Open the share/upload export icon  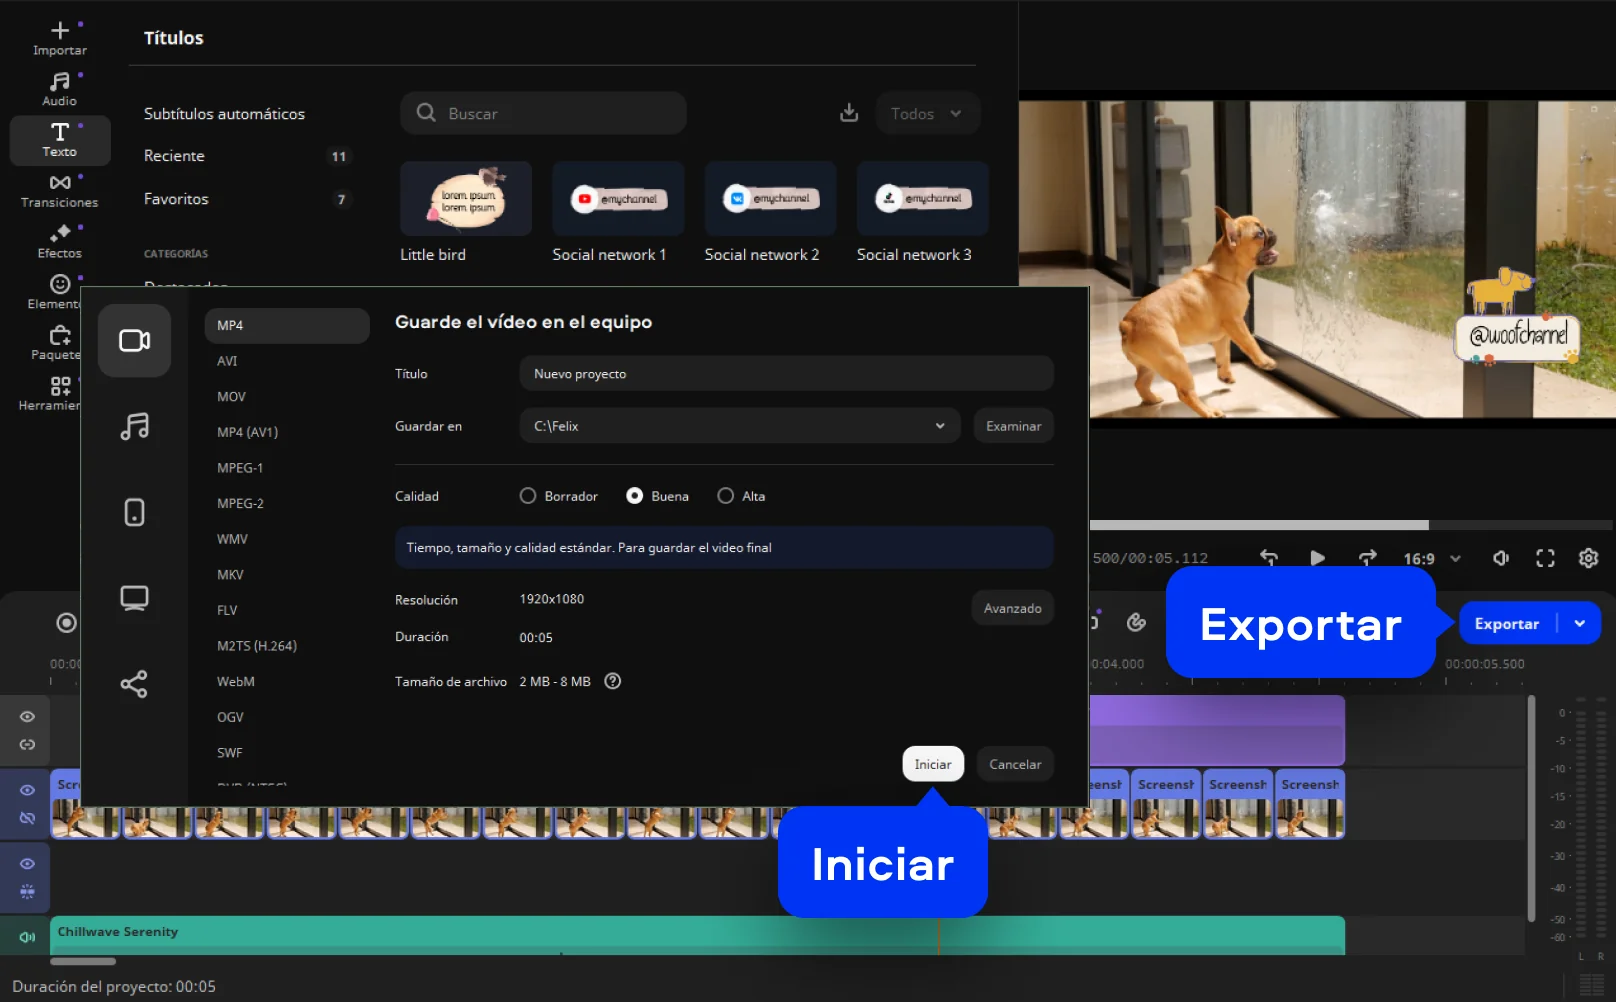pos(134,684)
